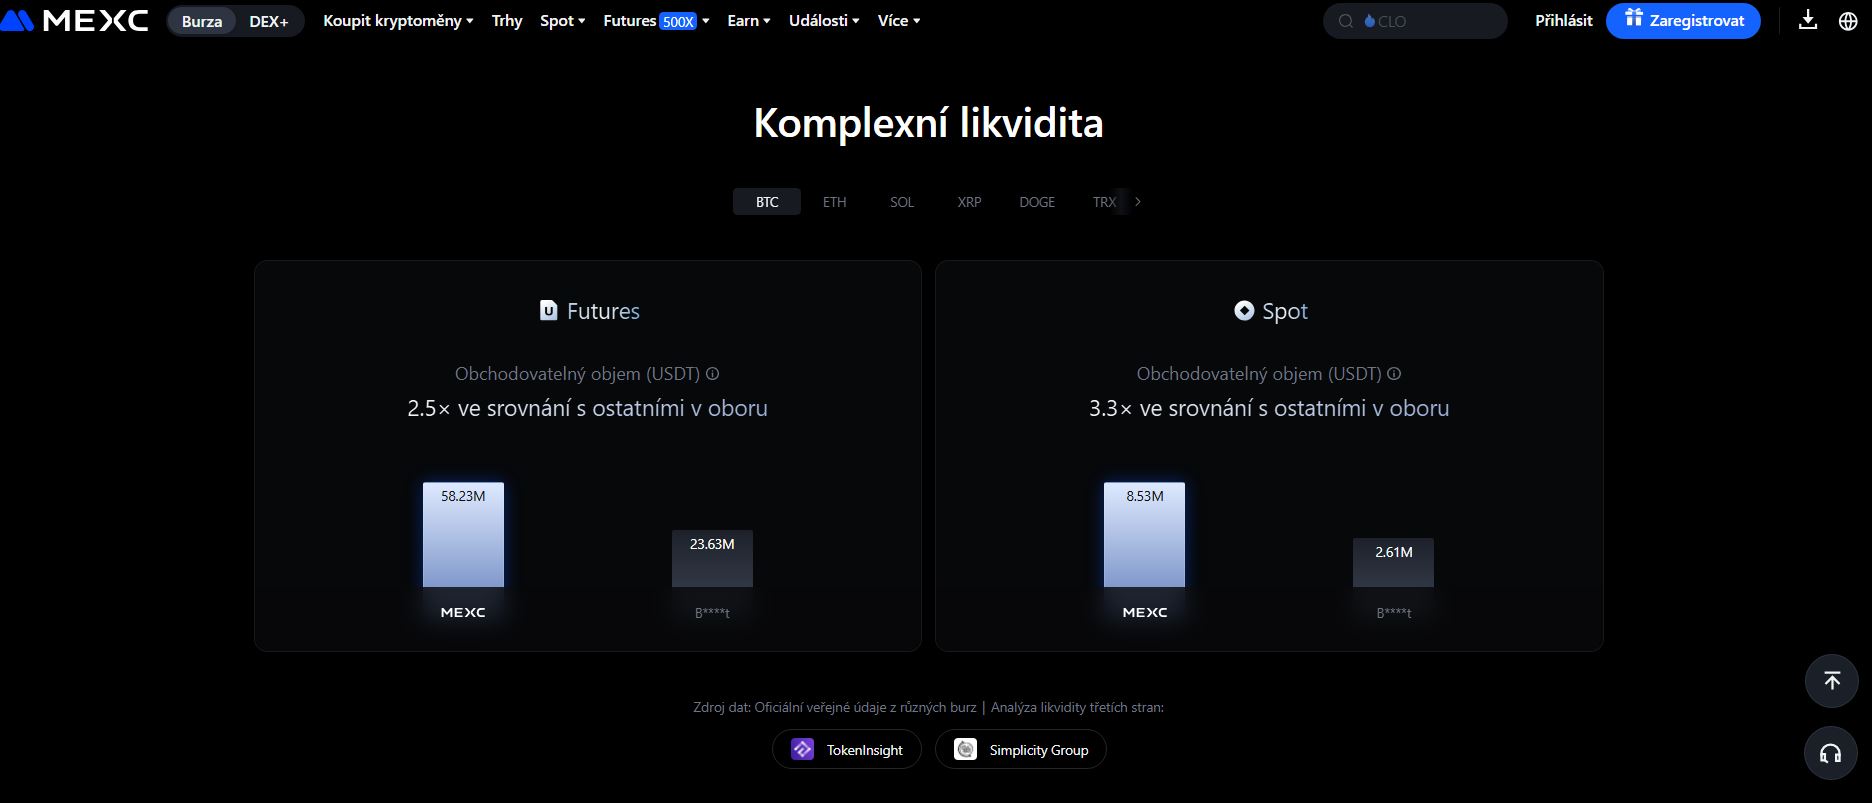Image resolution: width=1872 pixels, height=803 pixels.
Task: Click the Zaregistrovat button
Action: (1683, 21)
